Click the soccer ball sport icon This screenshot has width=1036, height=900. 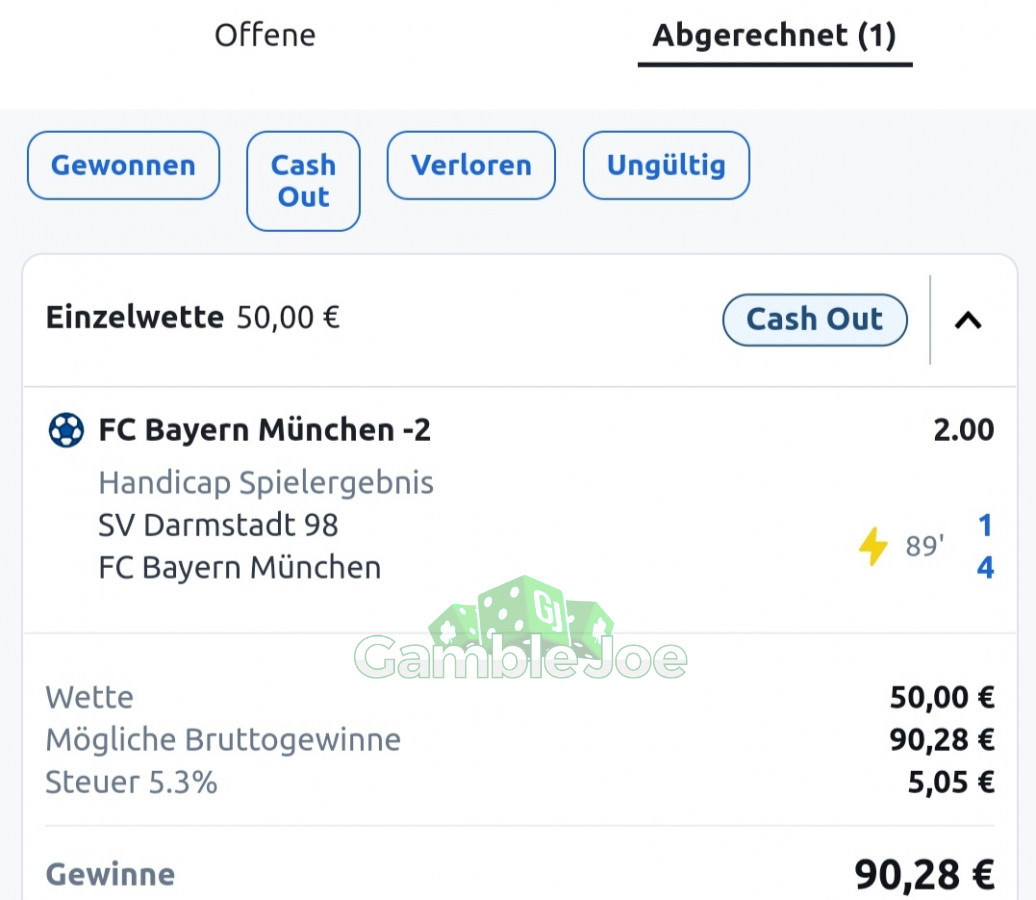[x=66, y=430]
